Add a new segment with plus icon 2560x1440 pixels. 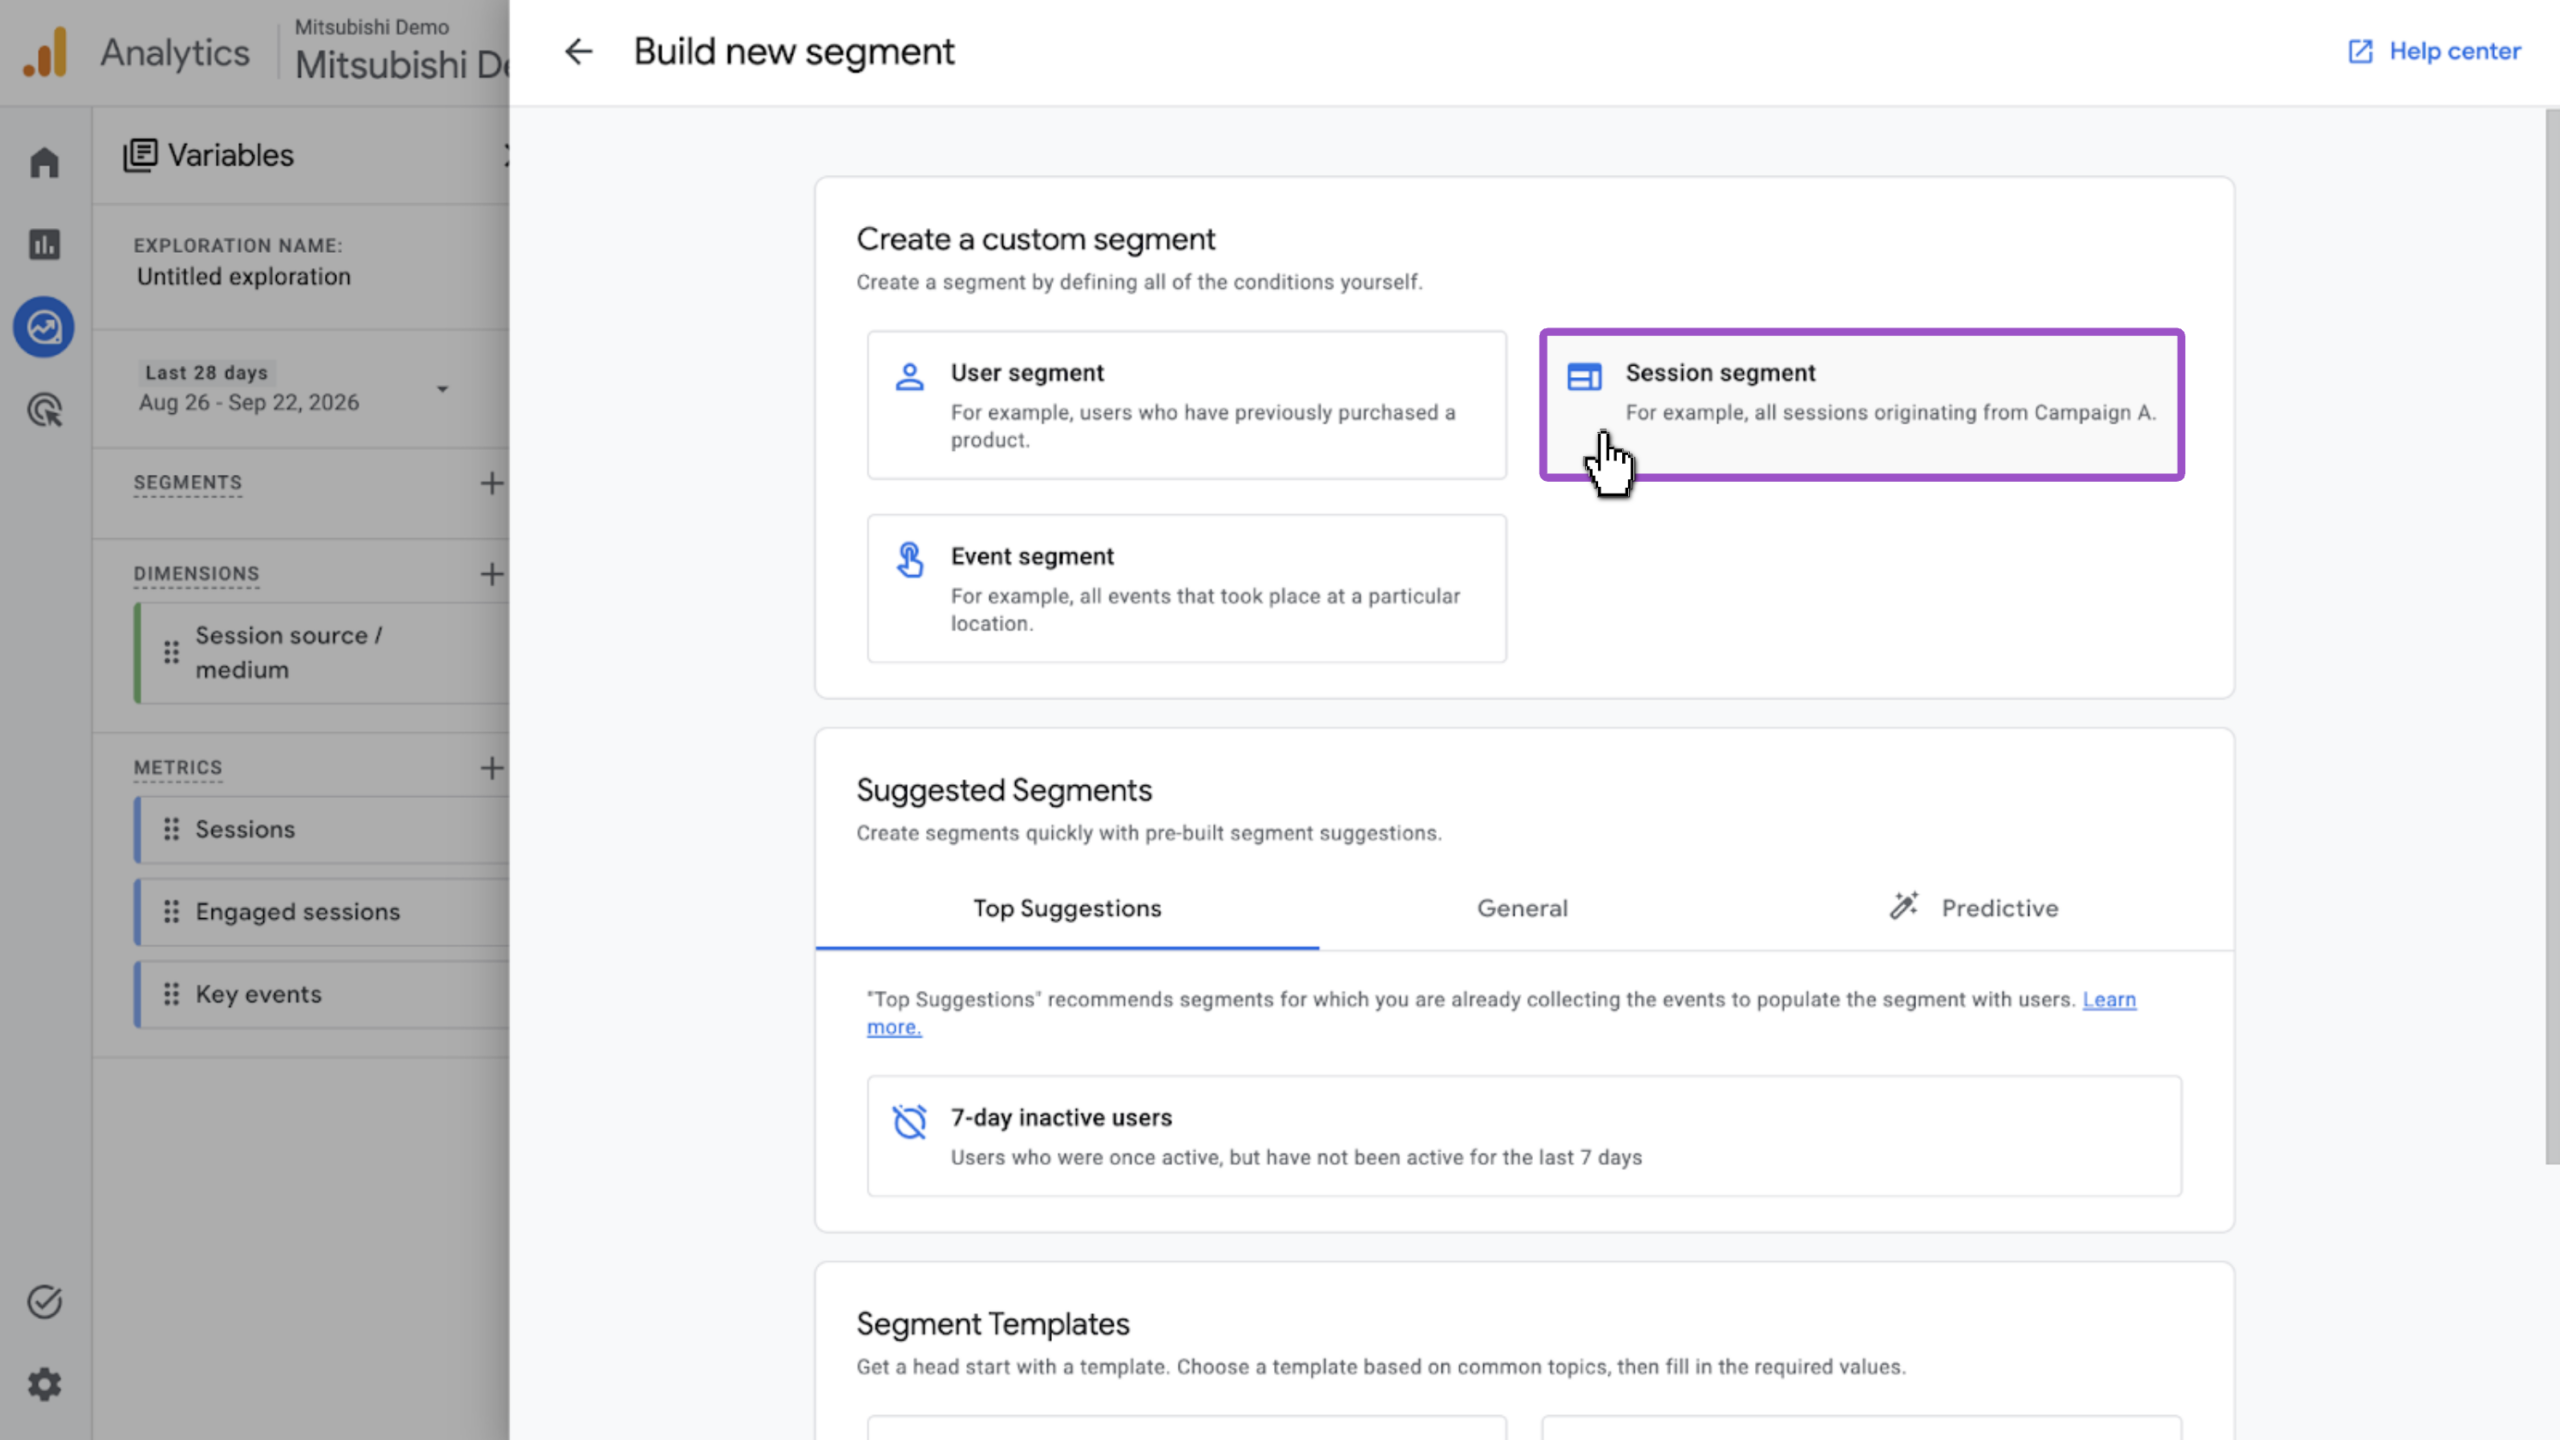click(491, 483)
